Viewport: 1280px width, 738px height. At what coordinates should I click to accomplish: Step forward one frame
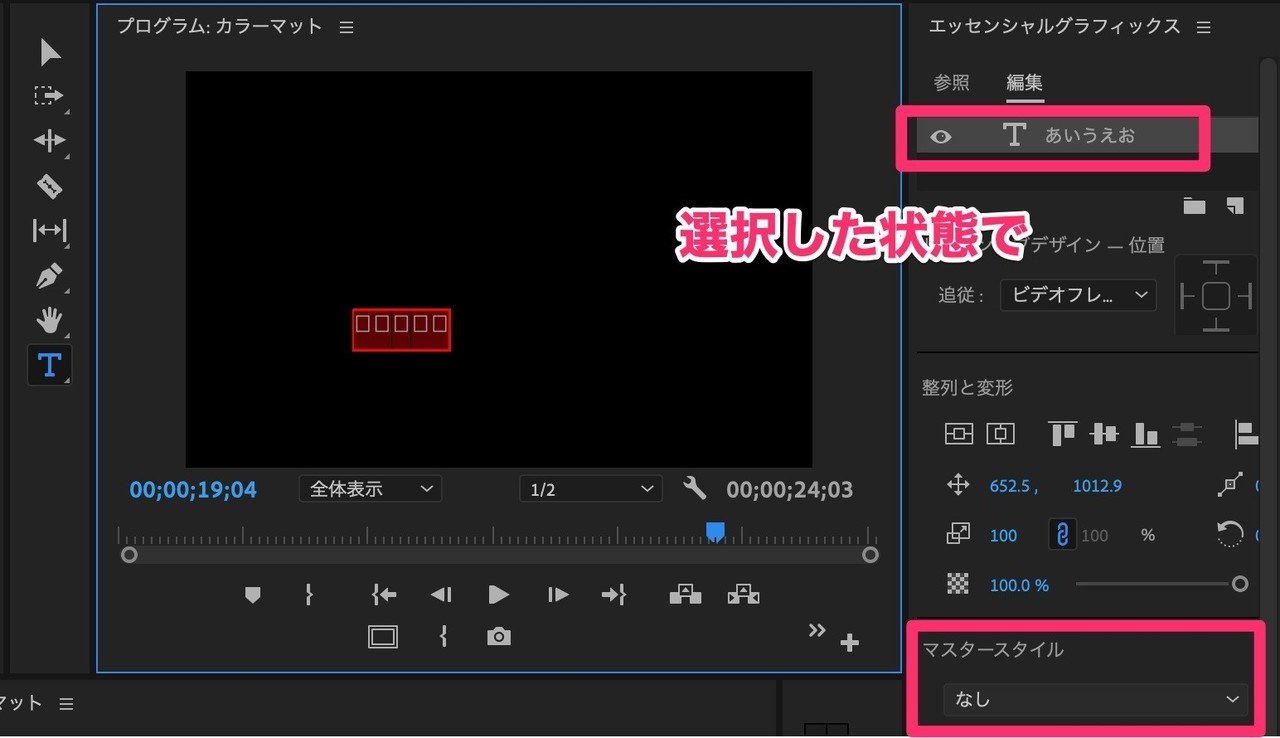[557, 595]
